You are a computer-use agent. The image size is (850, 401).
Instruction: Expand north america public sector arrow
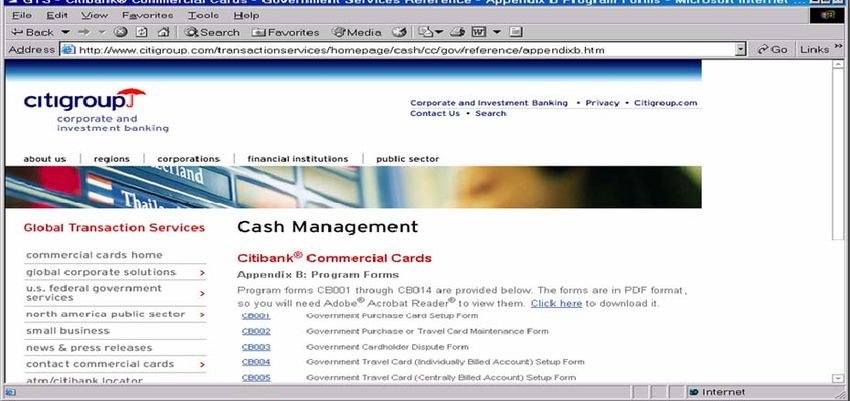point(202,315)
